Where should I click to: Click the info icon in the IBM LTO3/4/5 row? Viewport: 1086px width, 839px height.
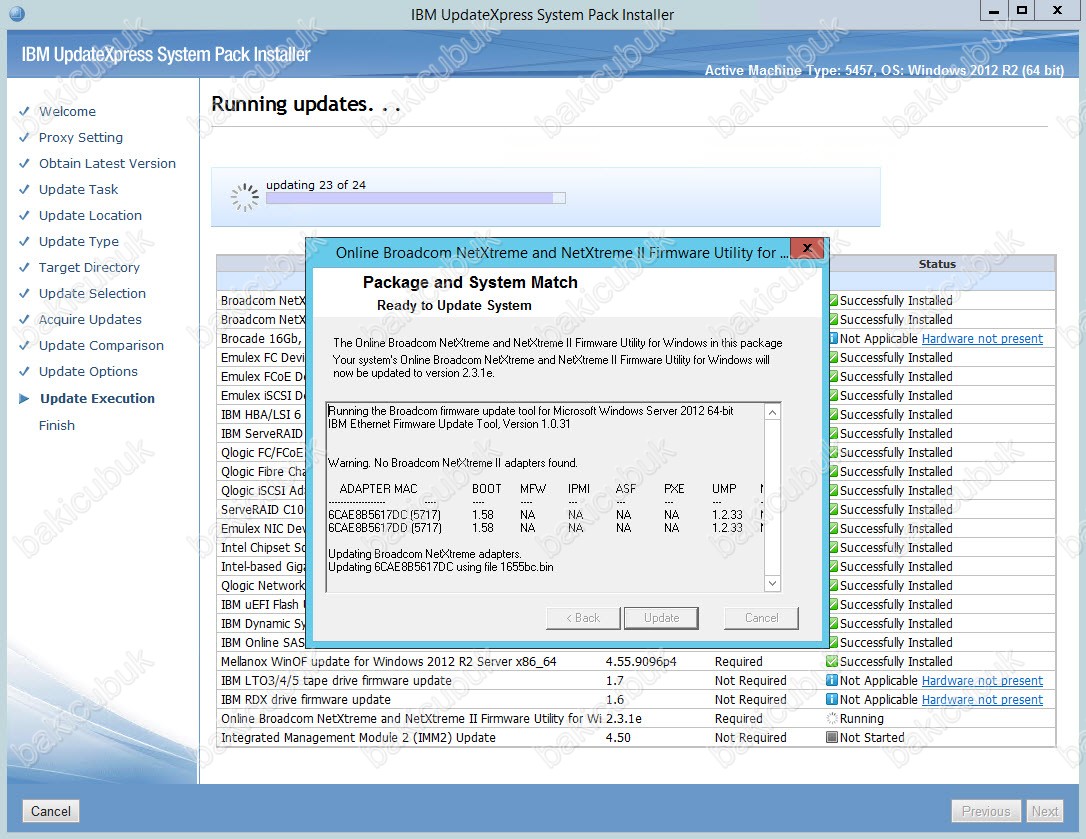(x=833, y=680)
